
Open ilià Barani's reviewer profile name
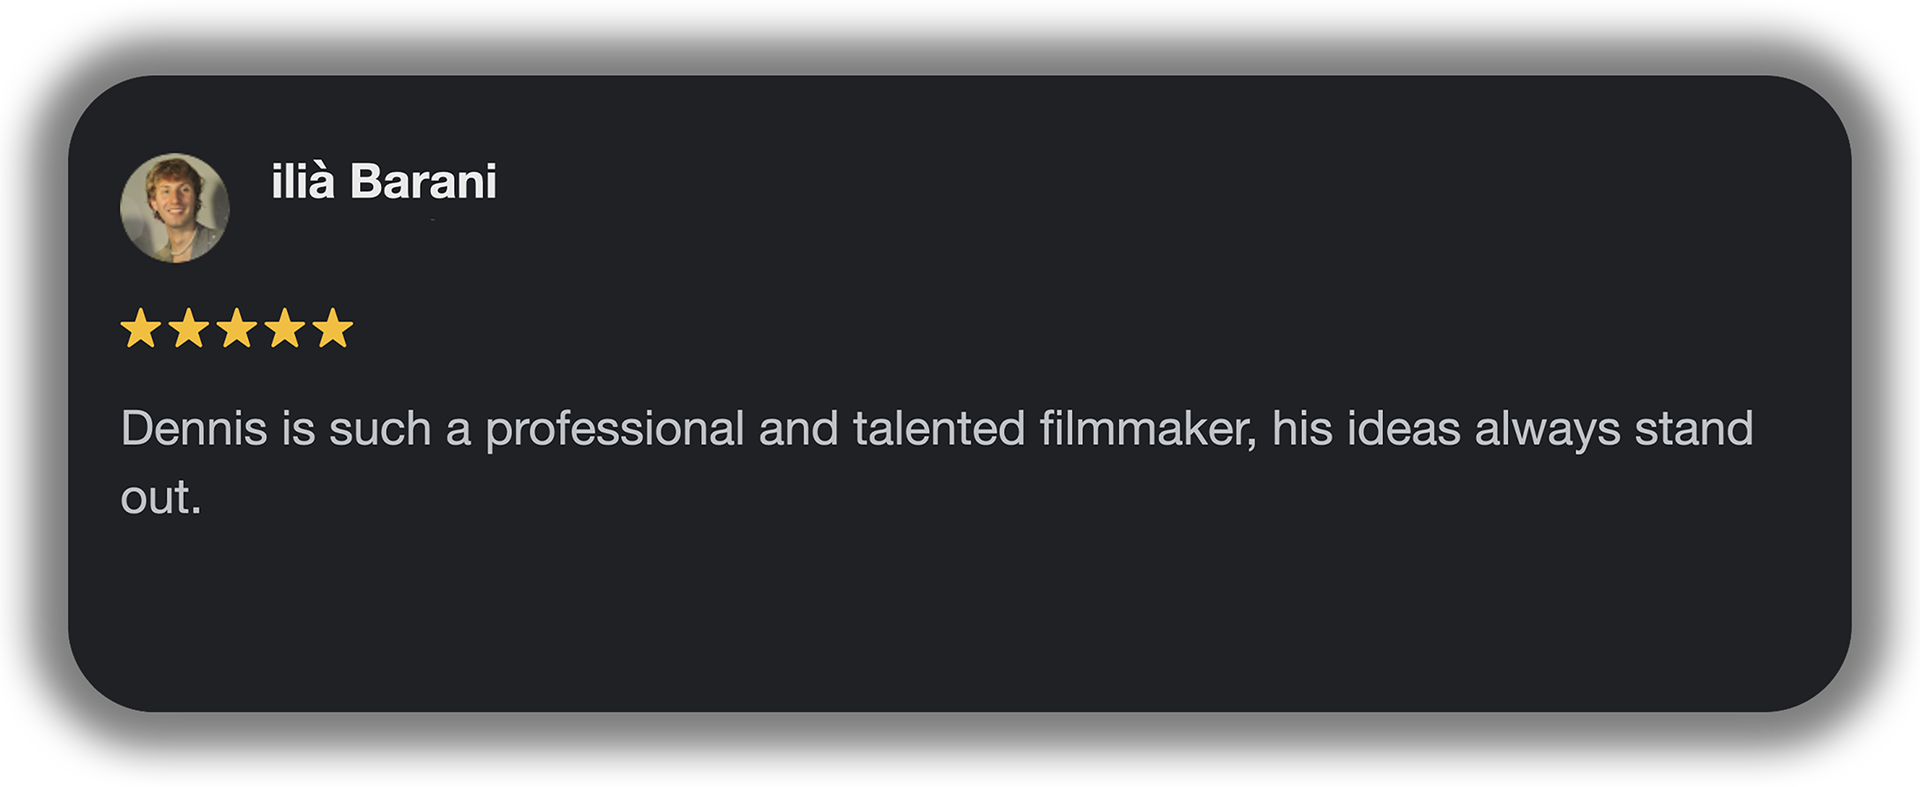tap(384, 182)
